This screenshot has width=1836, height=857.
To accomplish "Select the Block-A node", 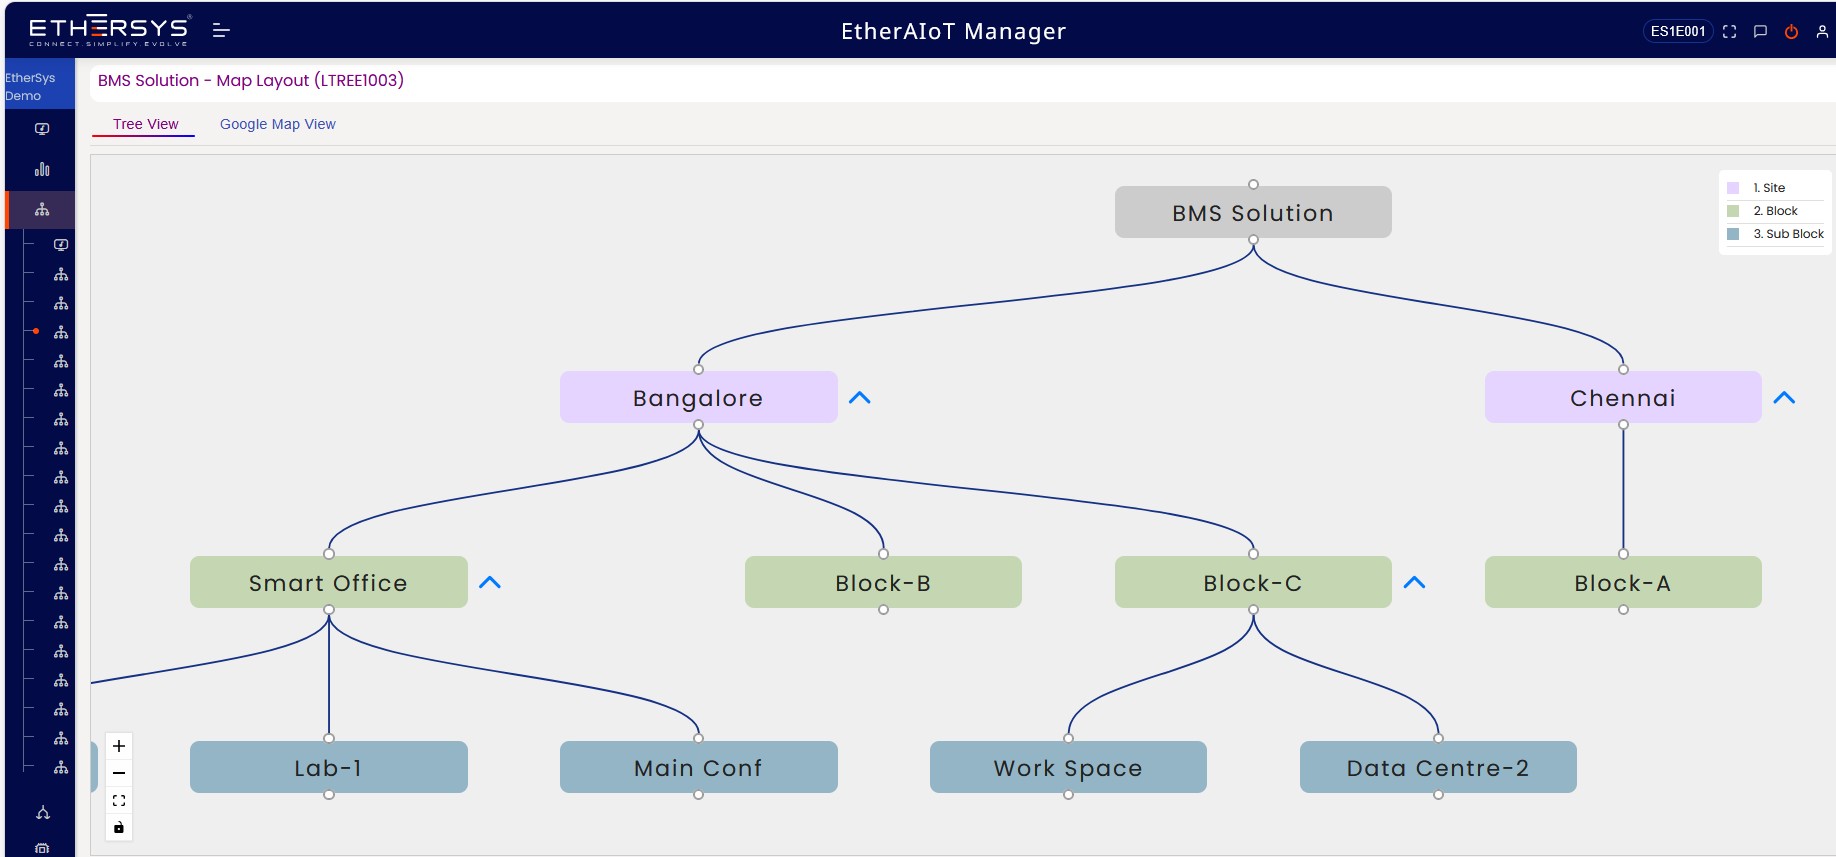I will tap(1623, 582).
